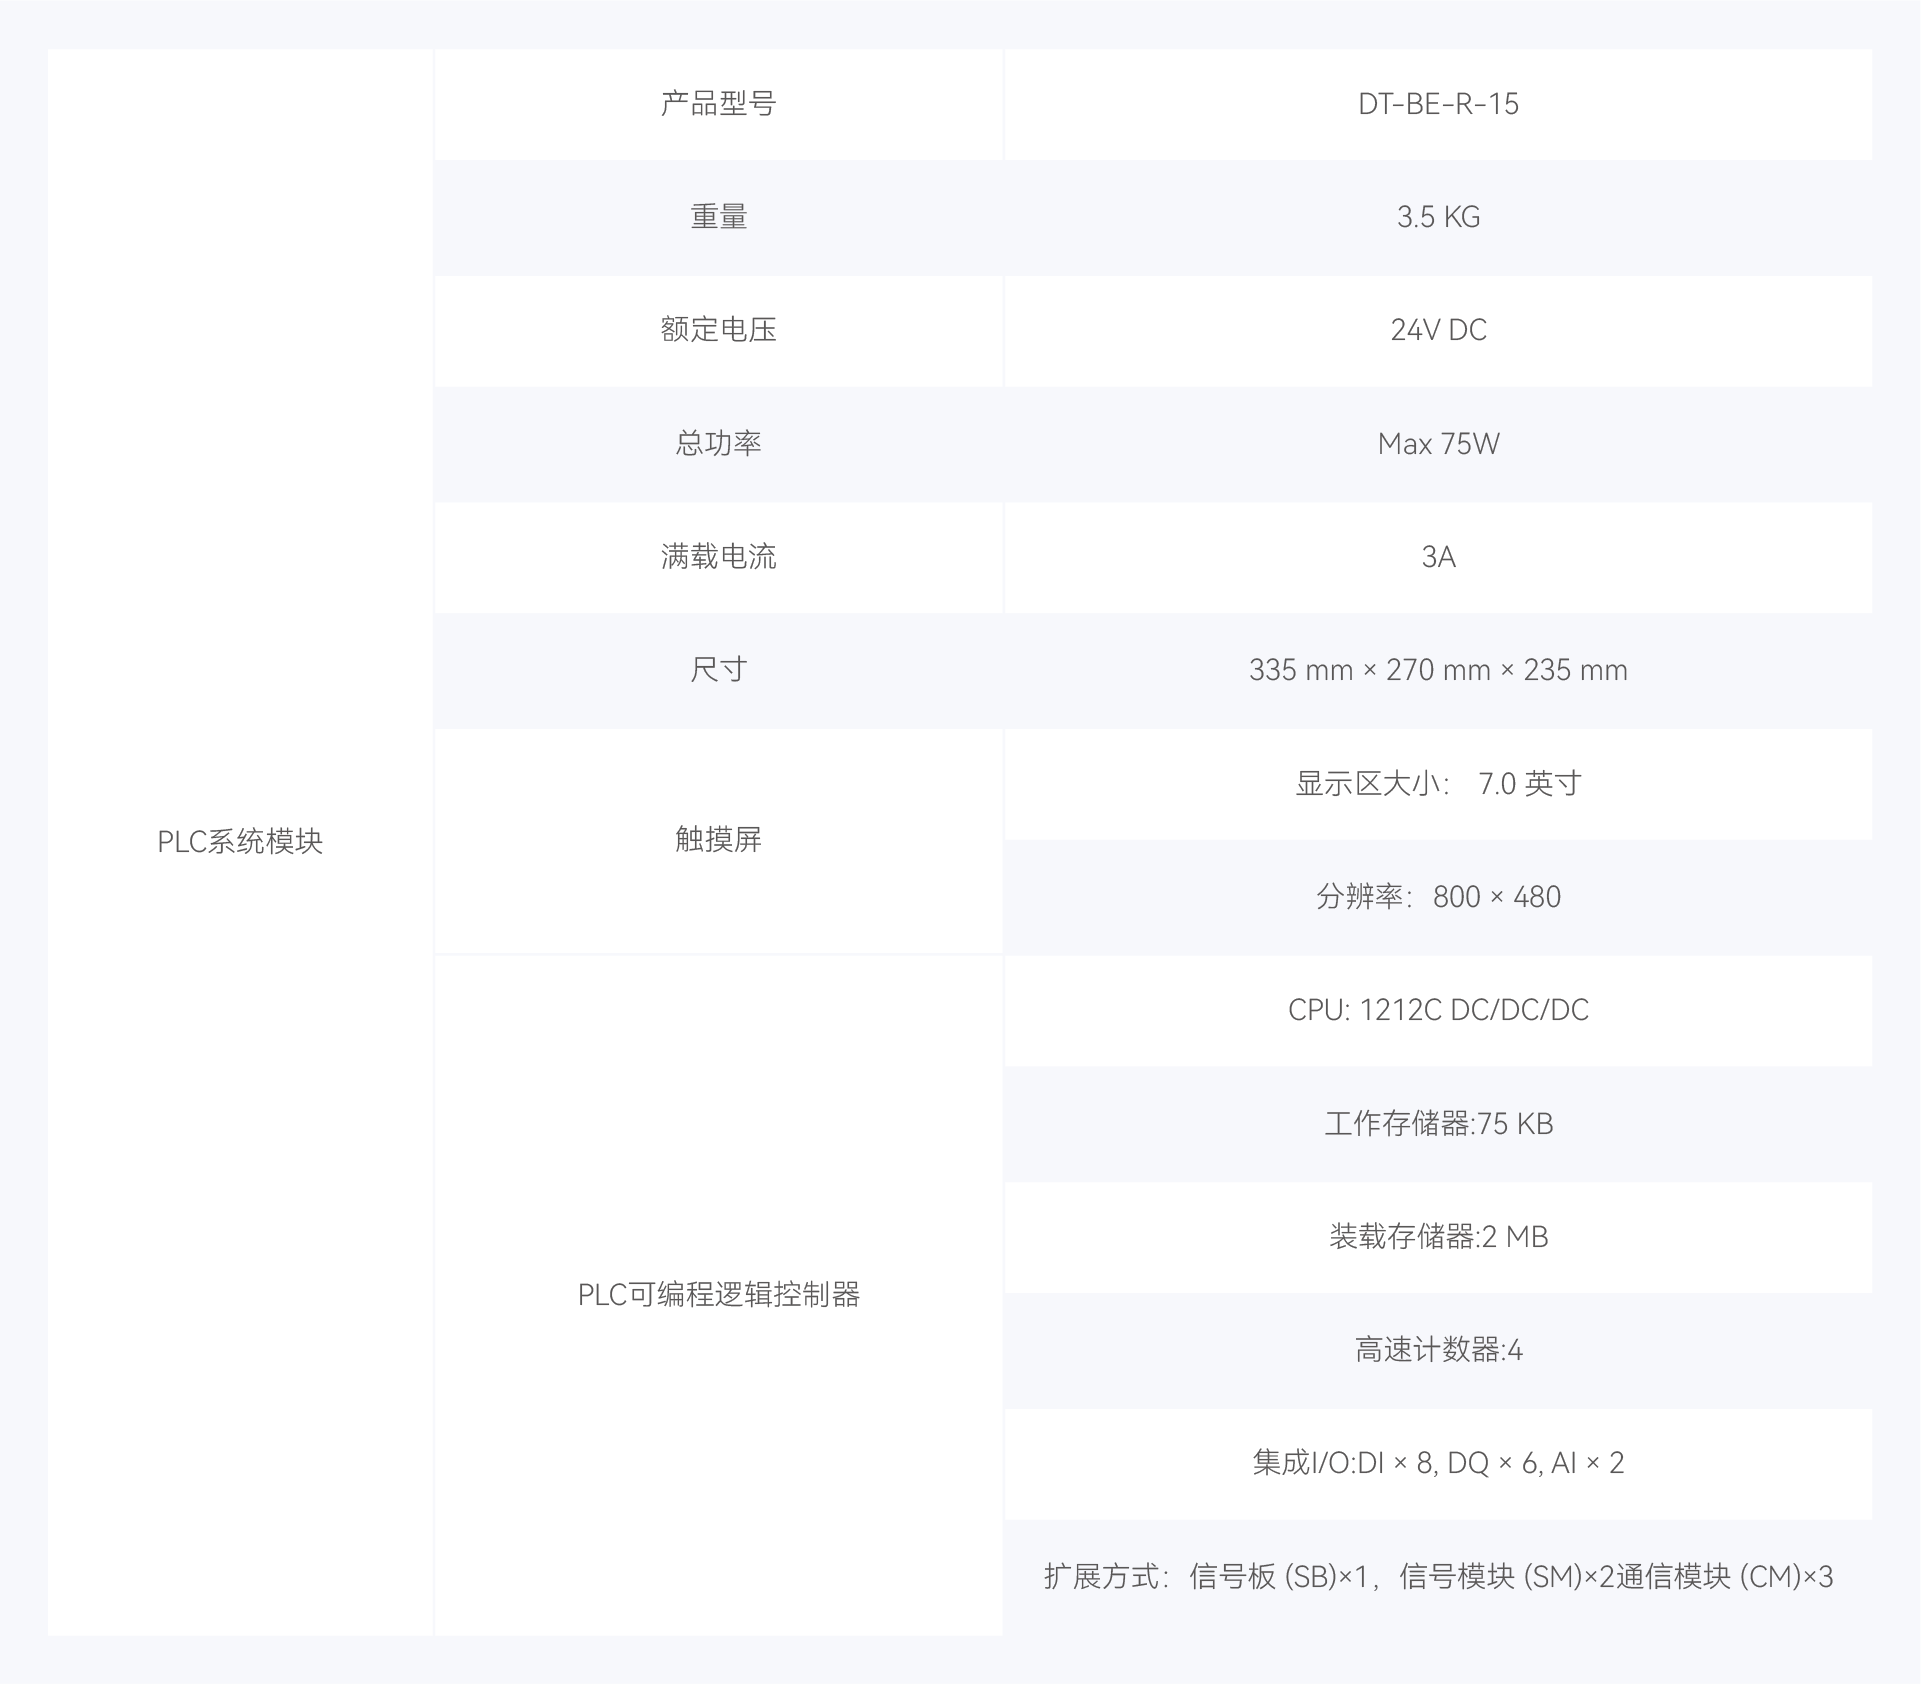Viewport: 1921px width, 1684px height.
Task: Click the 分辨率 800 × 480 text
Action: pyautogui.click(x=1437, y=896)
